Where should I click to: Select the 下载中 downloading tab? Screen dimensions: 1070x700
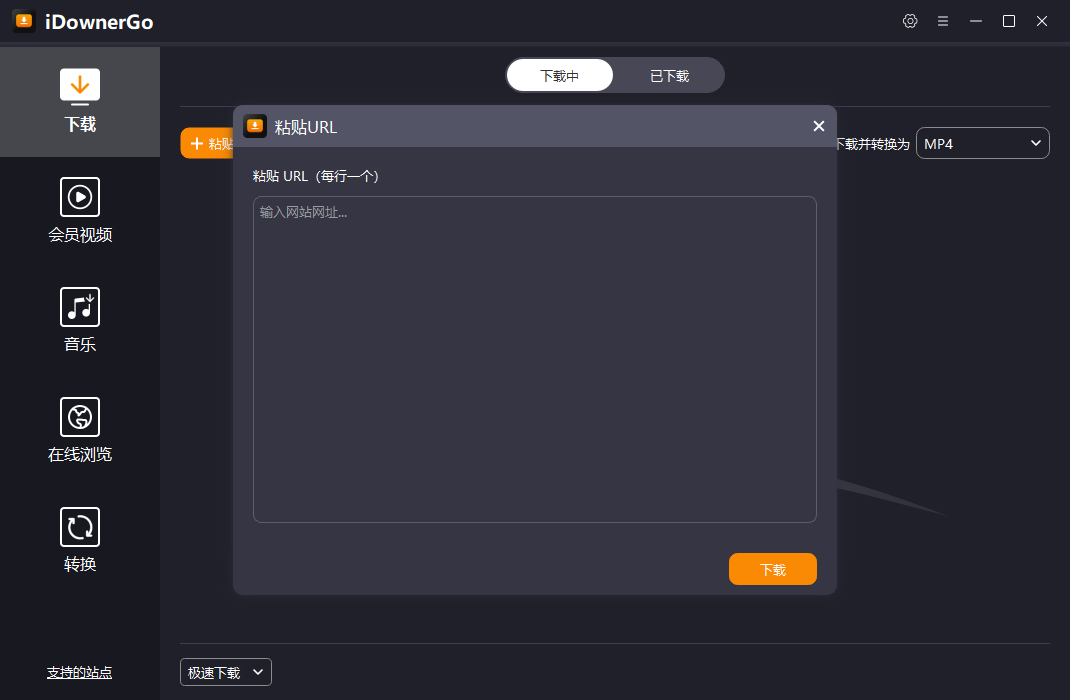560,74
